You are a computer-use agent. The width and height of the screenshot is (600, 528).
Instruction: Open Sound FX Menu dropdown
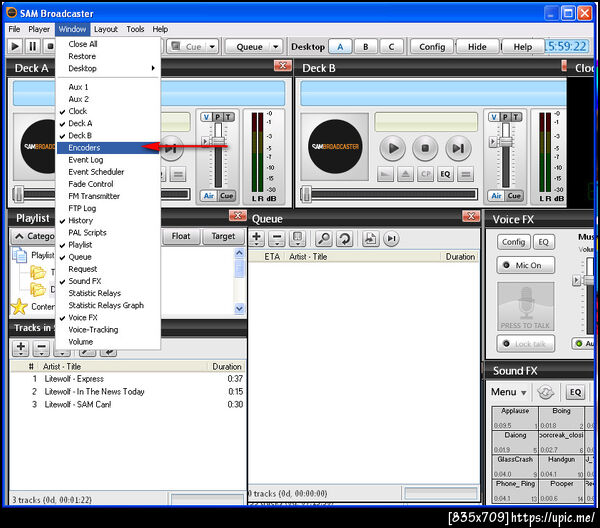click(509, 392)
